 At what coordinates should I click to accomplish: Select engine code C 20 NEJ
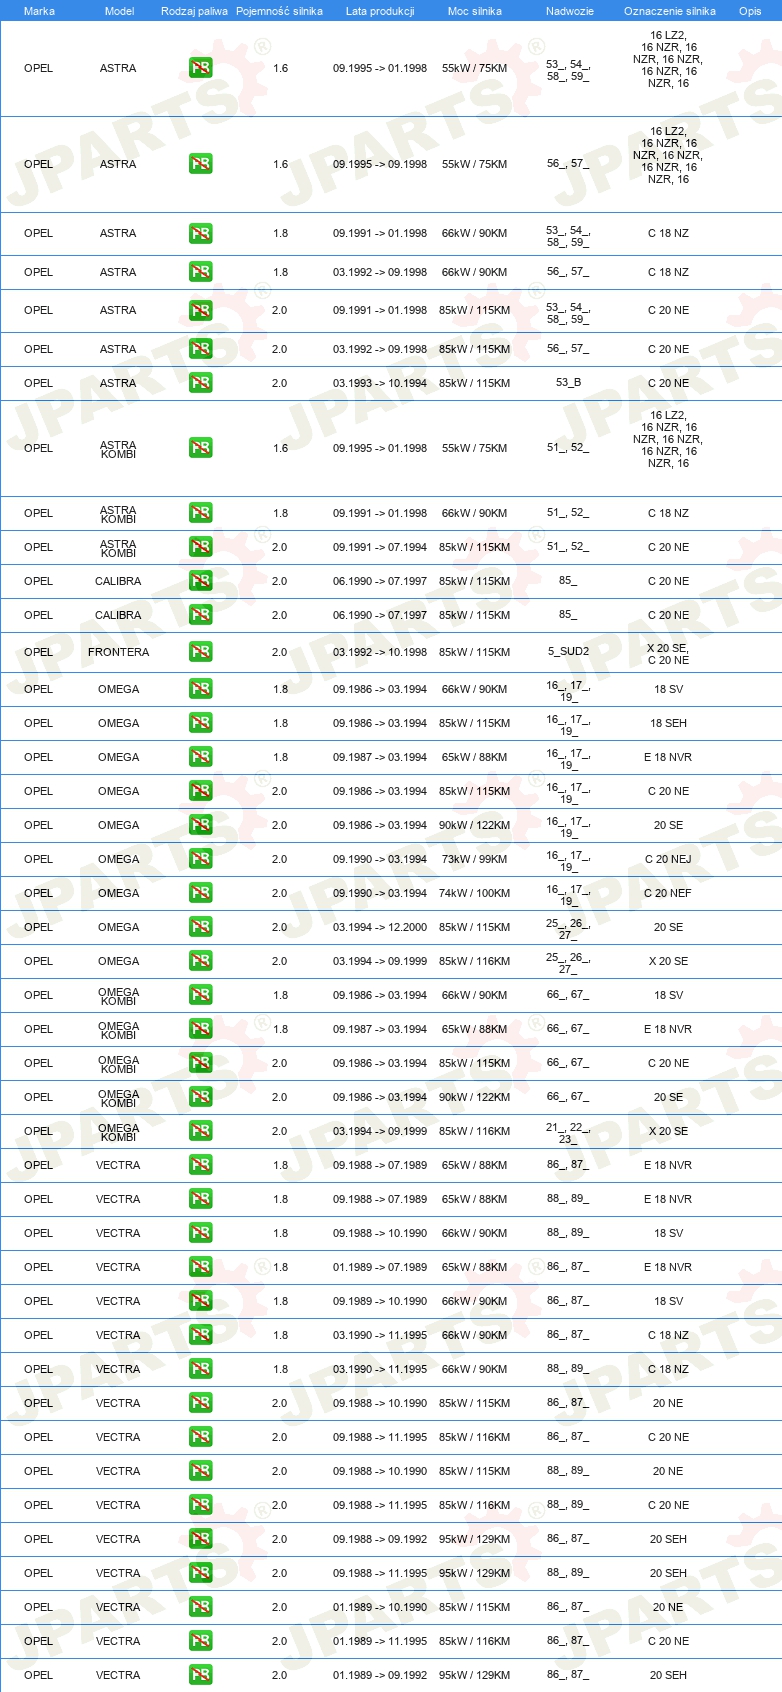pos(668,859)
